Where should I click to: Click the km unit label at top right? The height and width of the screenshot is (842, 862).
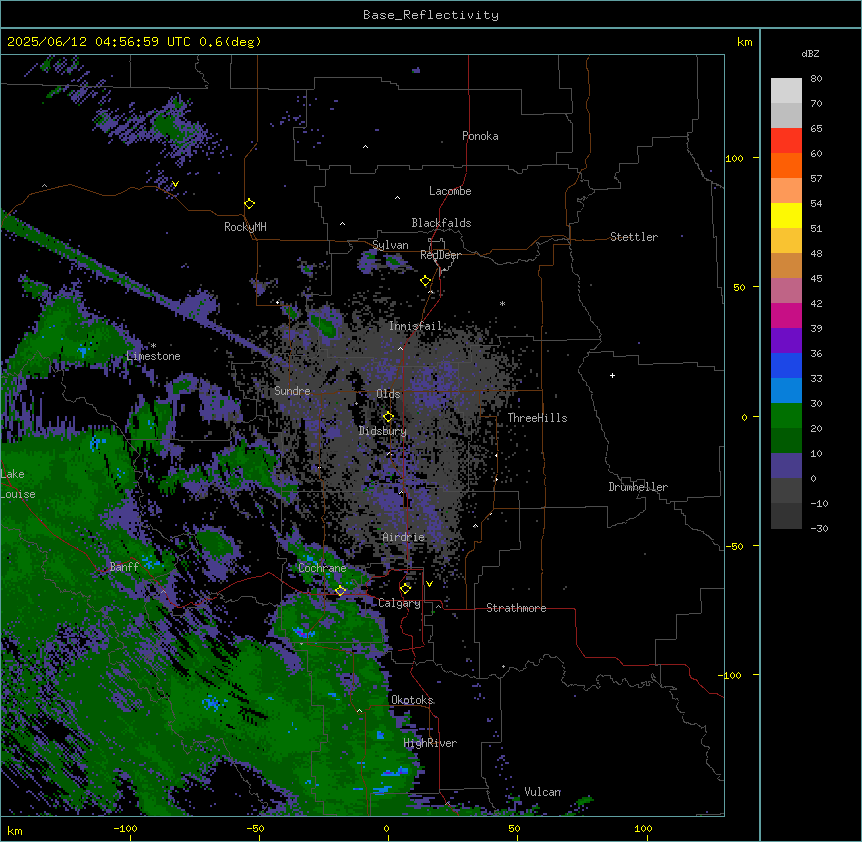point(744,42)
